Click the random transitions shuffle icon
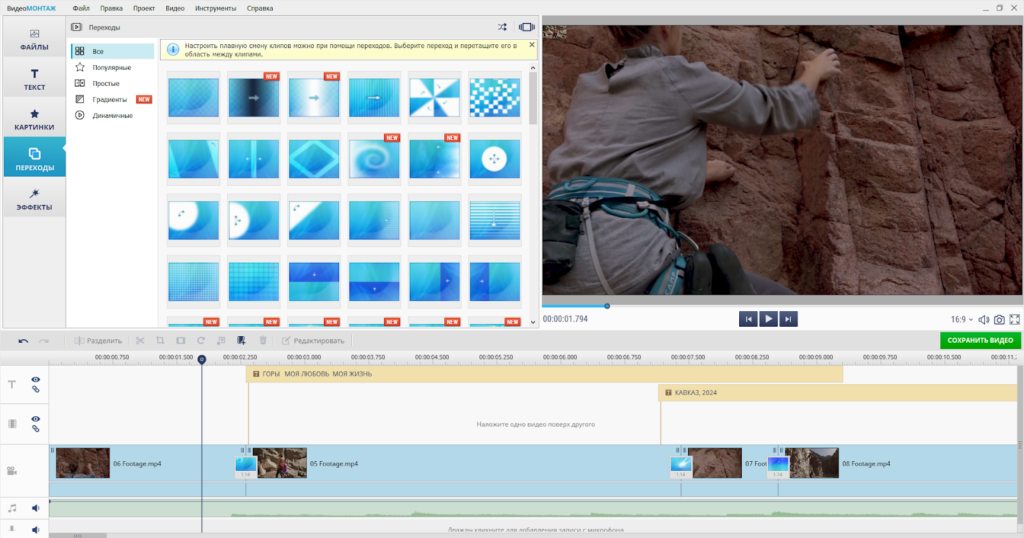The height and width of the screenshot is (538, 1024). tap(502, 27)
